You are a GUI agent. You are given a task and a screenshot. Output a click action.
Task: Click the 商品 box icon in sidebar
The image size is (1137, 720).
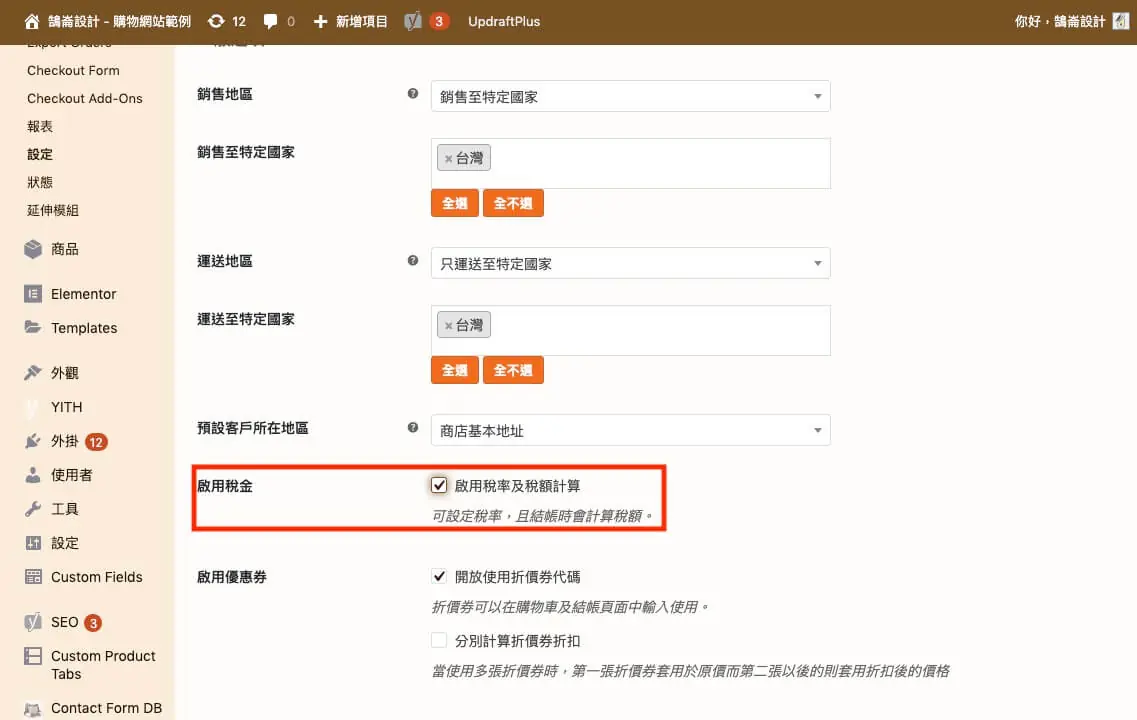click(33, 249)
